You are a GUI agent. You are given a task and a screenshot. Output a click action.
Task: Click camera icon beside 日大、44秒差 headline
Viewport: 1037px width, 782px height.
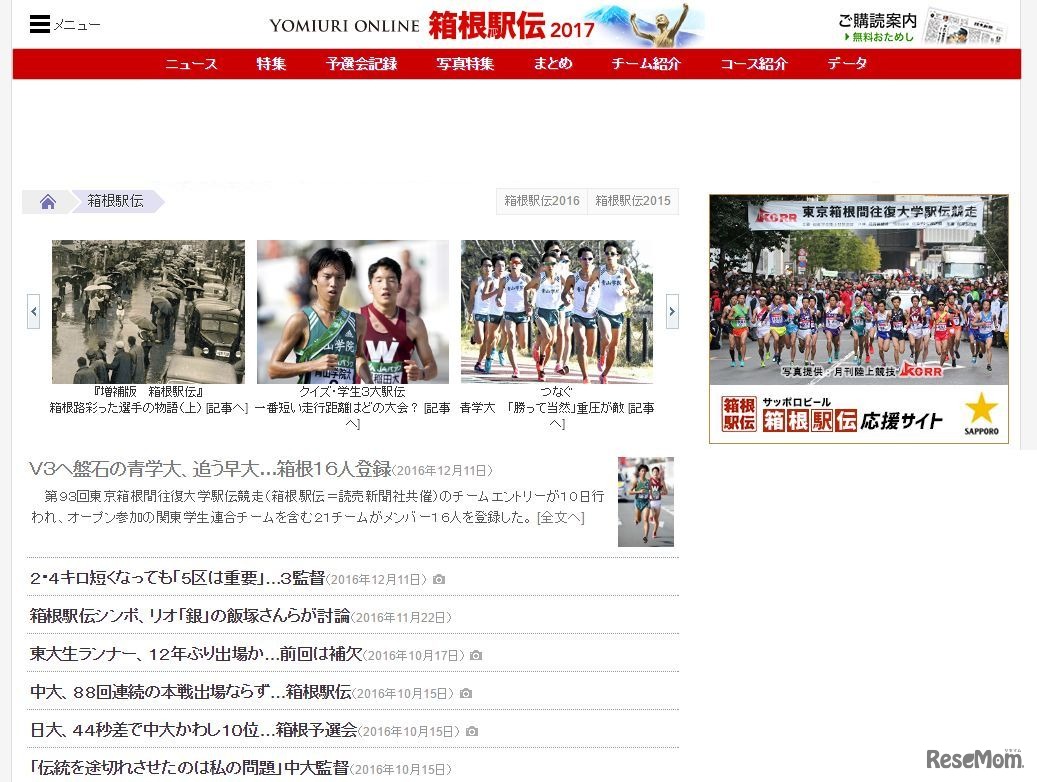click(x=472, y=732)
